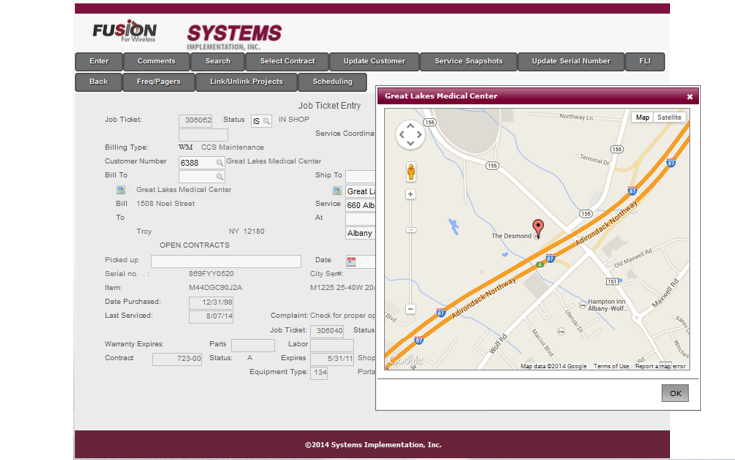
Task: Switch the map to Map view
Action: tap(642, 117)
